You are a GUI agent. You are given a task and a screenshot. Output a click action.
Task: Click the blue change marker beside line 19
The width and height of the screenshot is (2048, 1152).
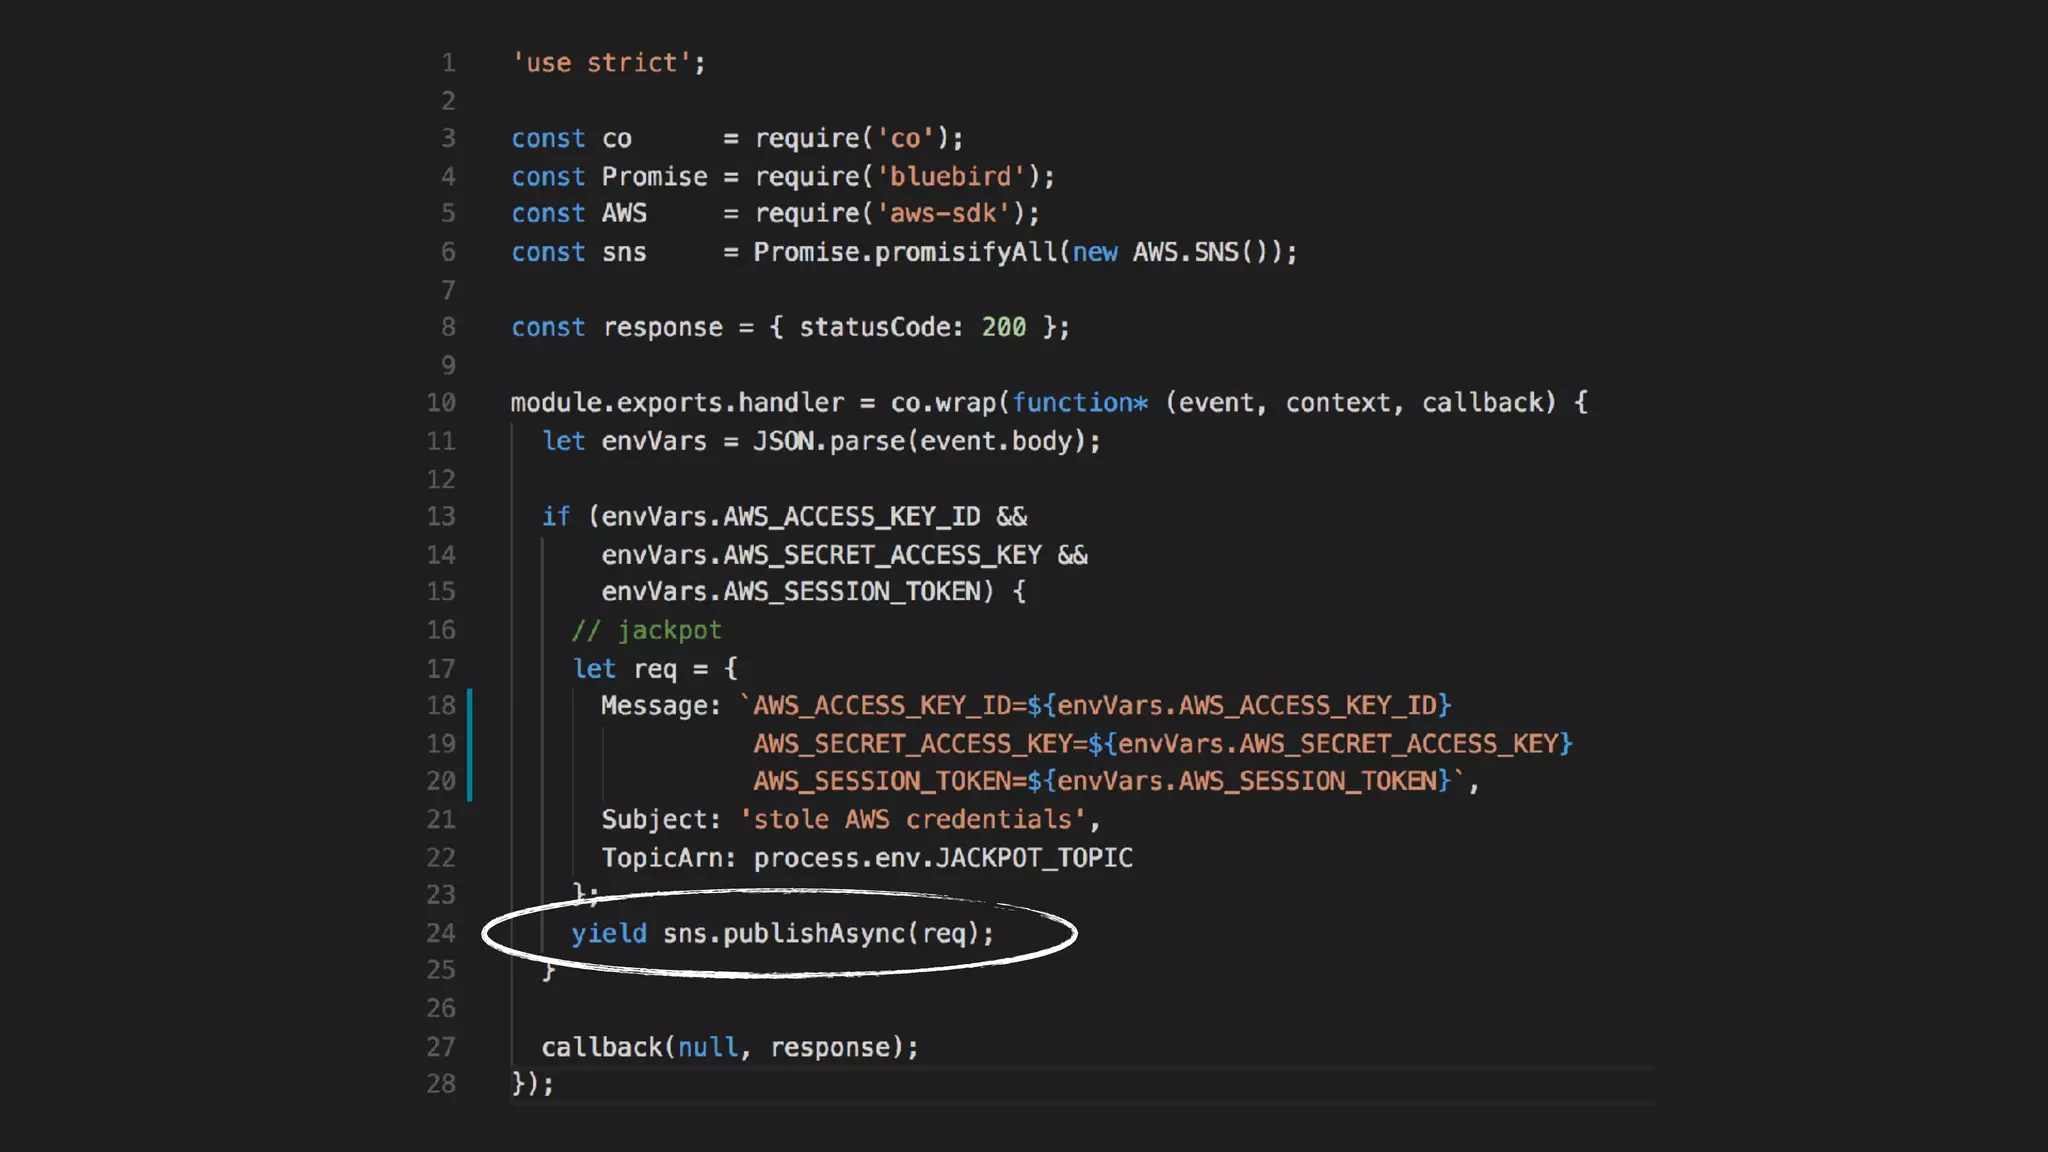click(x=469, y=744)
